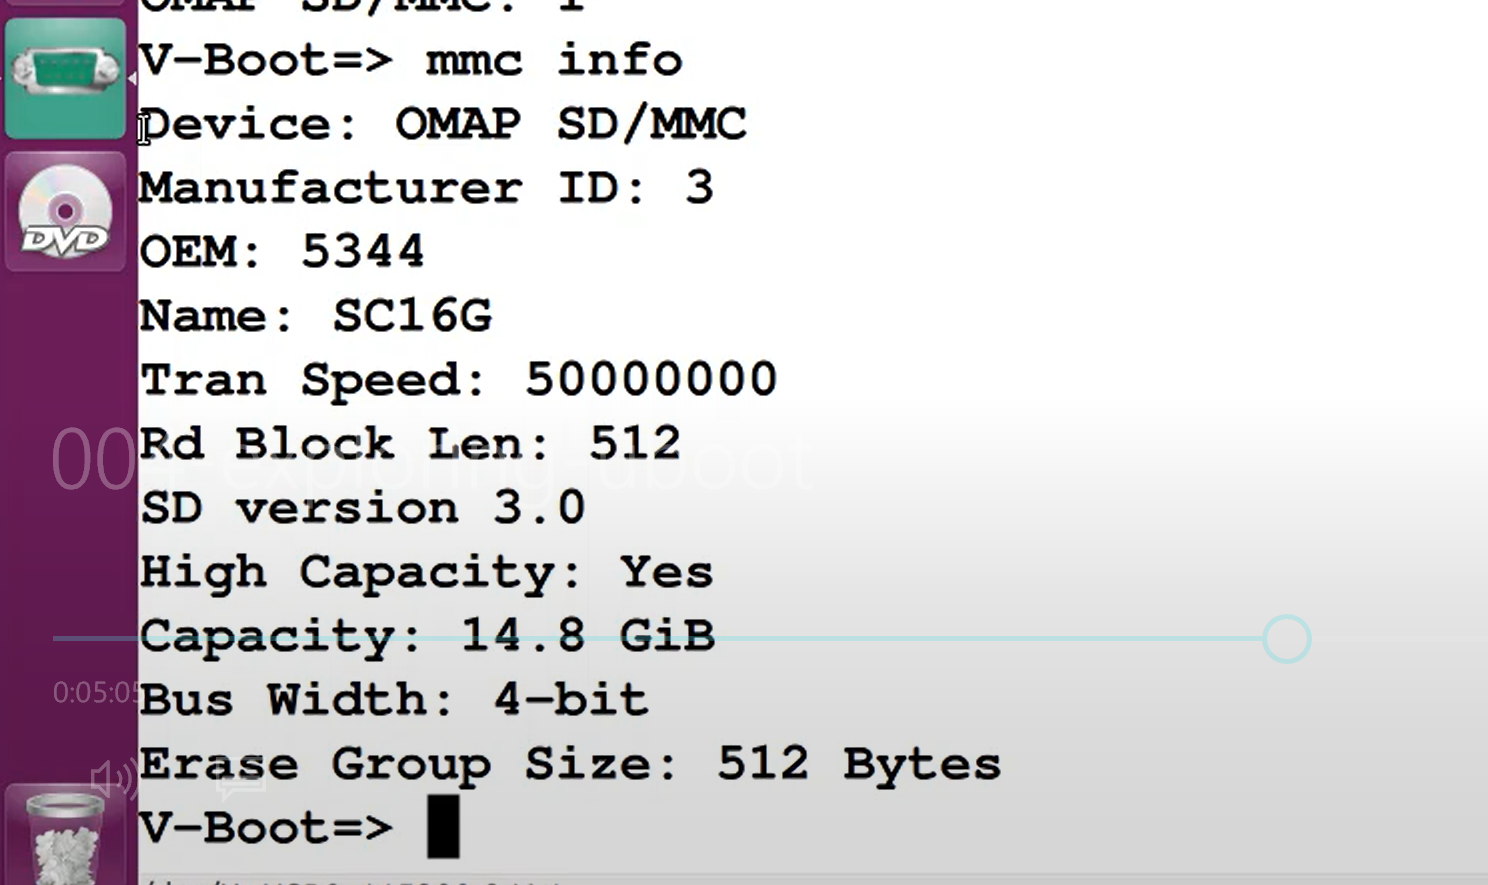The width and height of the screenshot is (1488, 885).
Task: Click the "Bus Width: 4-bit" line
Action: pyautogui.click(x=394, y=700)
